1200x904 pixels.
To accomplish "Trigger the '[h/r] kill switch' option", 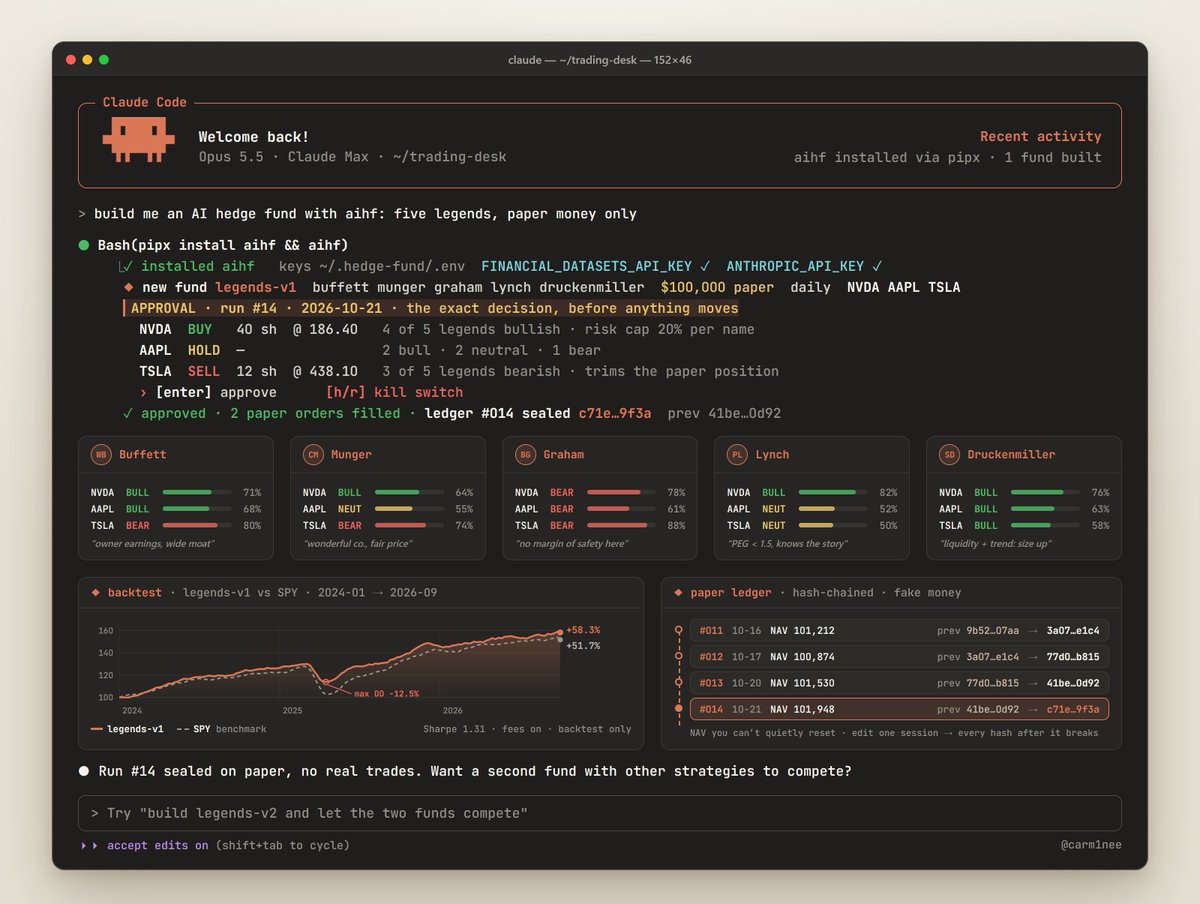I will (394, 392).
